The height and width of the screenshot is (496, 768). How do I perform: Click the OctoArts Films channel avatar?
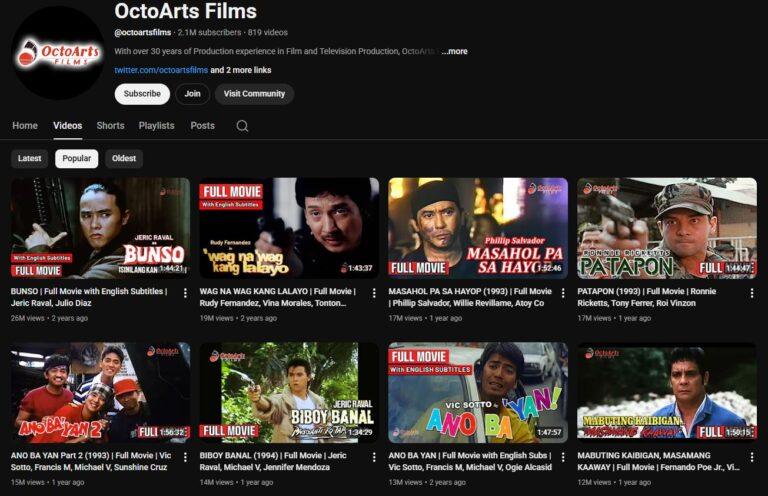click(x=58, y=53)
